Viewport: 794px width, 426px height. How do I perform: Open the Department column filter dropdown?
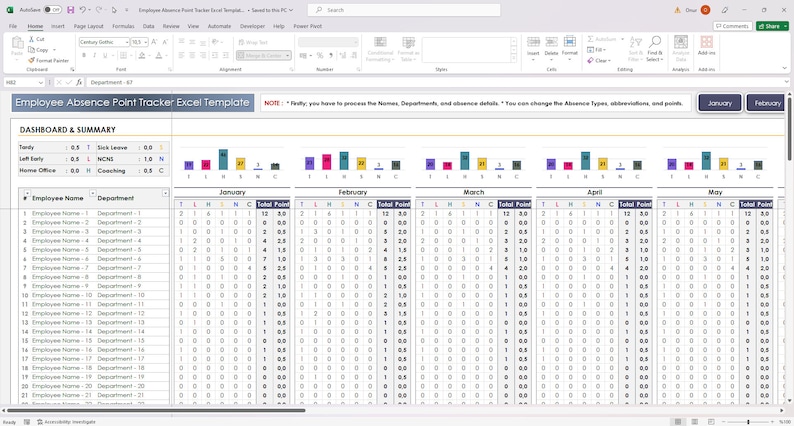pyautogui.click(x=165, y=193)
